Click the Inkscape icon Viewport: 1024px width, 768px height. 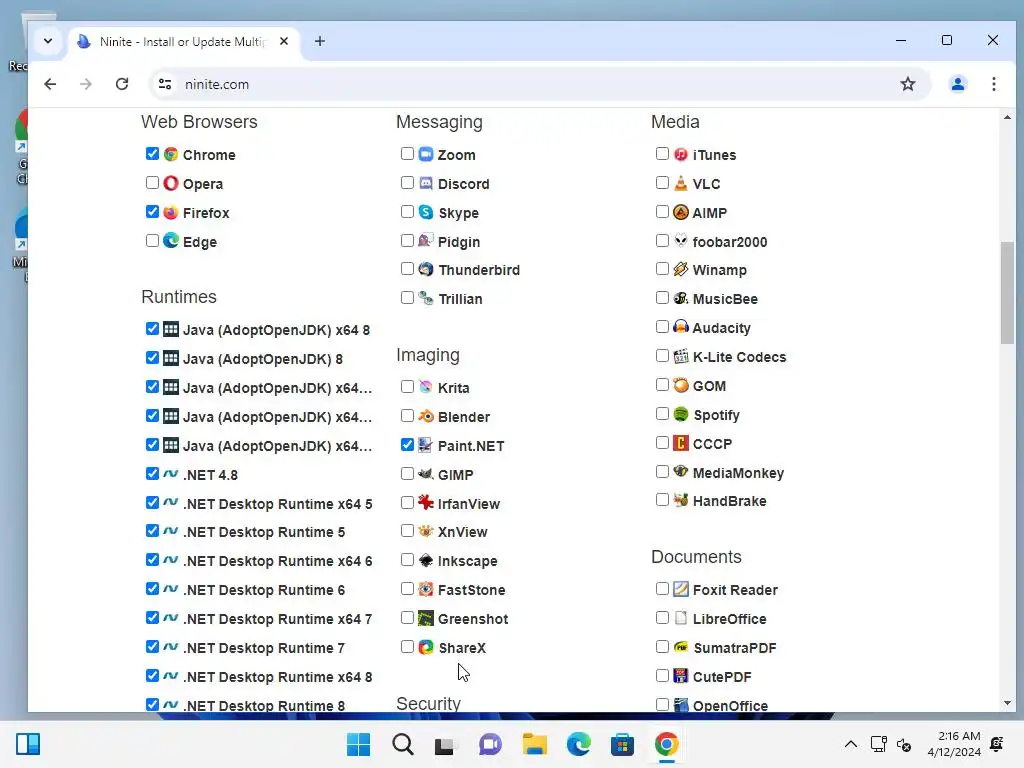[x=426, y=560]
